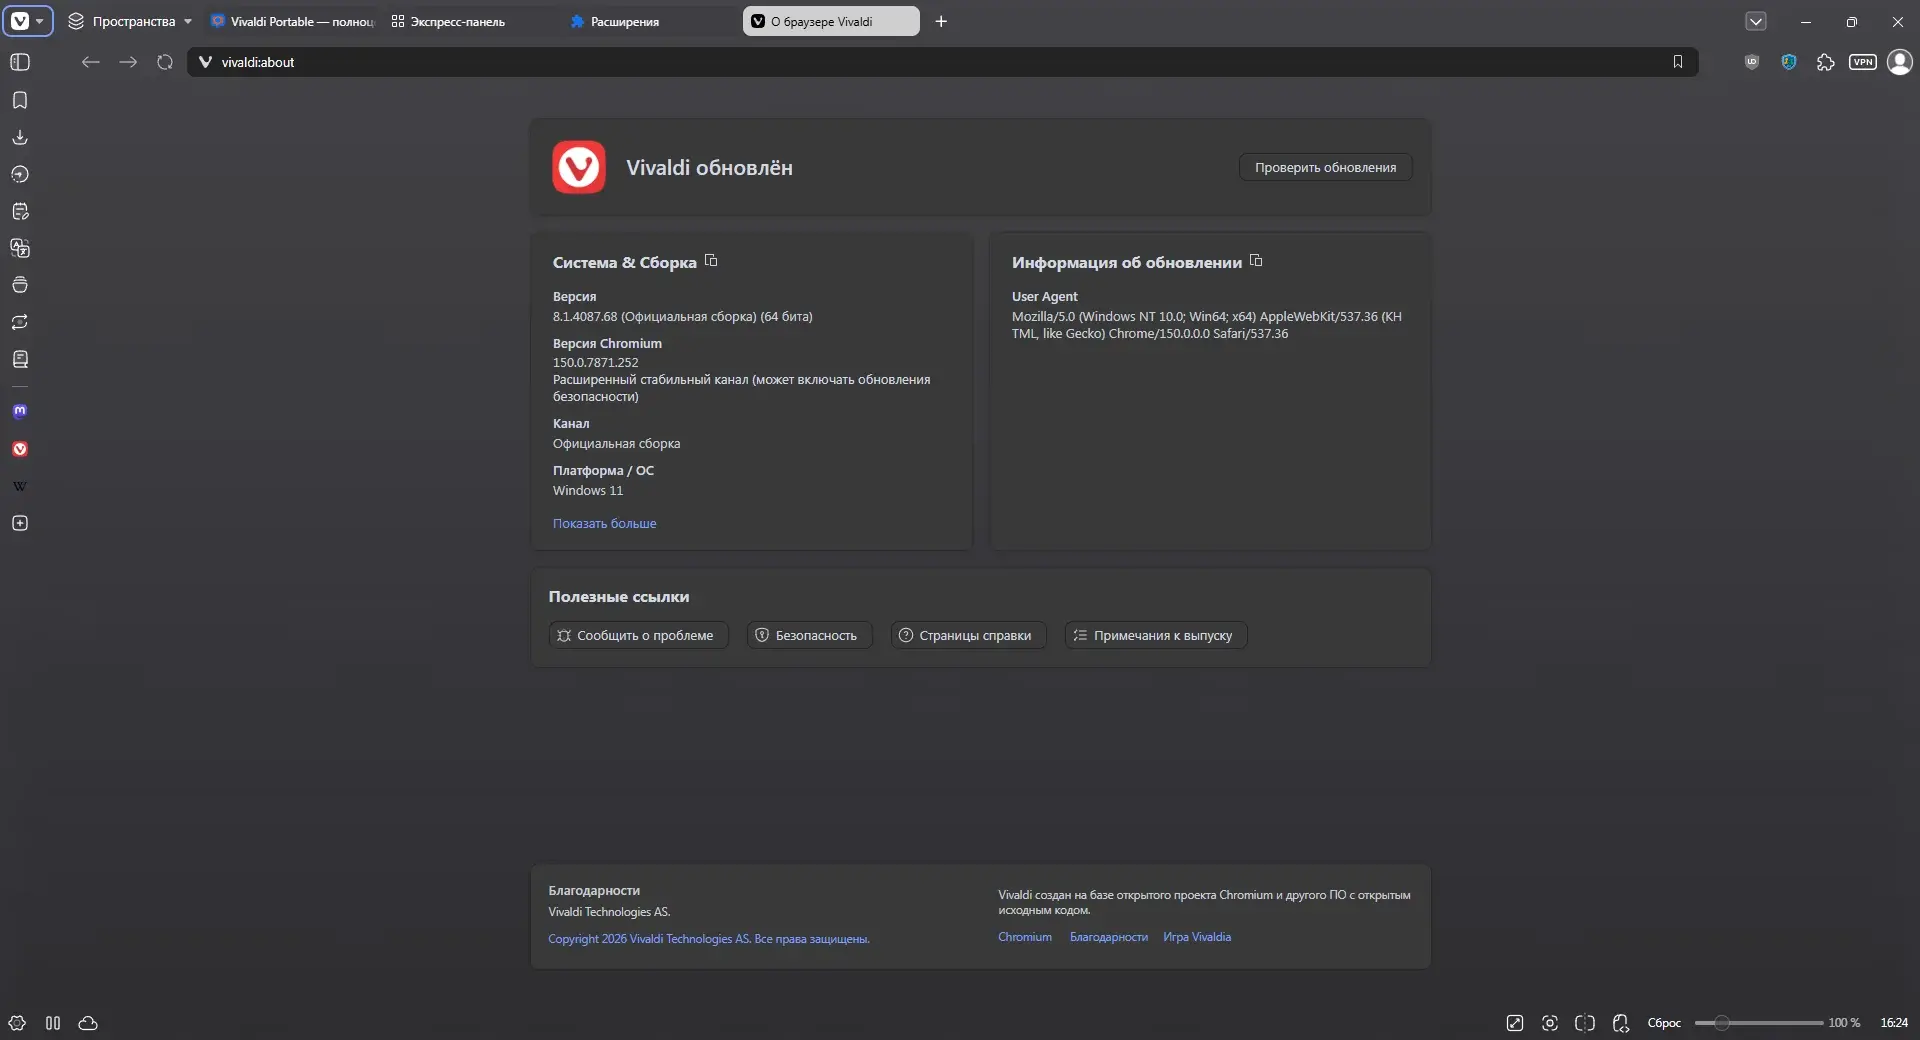The height and width of the screenshot is (1040, 1920).
Task: Click the Проверить обновления button
Action: pos(1326,167)
